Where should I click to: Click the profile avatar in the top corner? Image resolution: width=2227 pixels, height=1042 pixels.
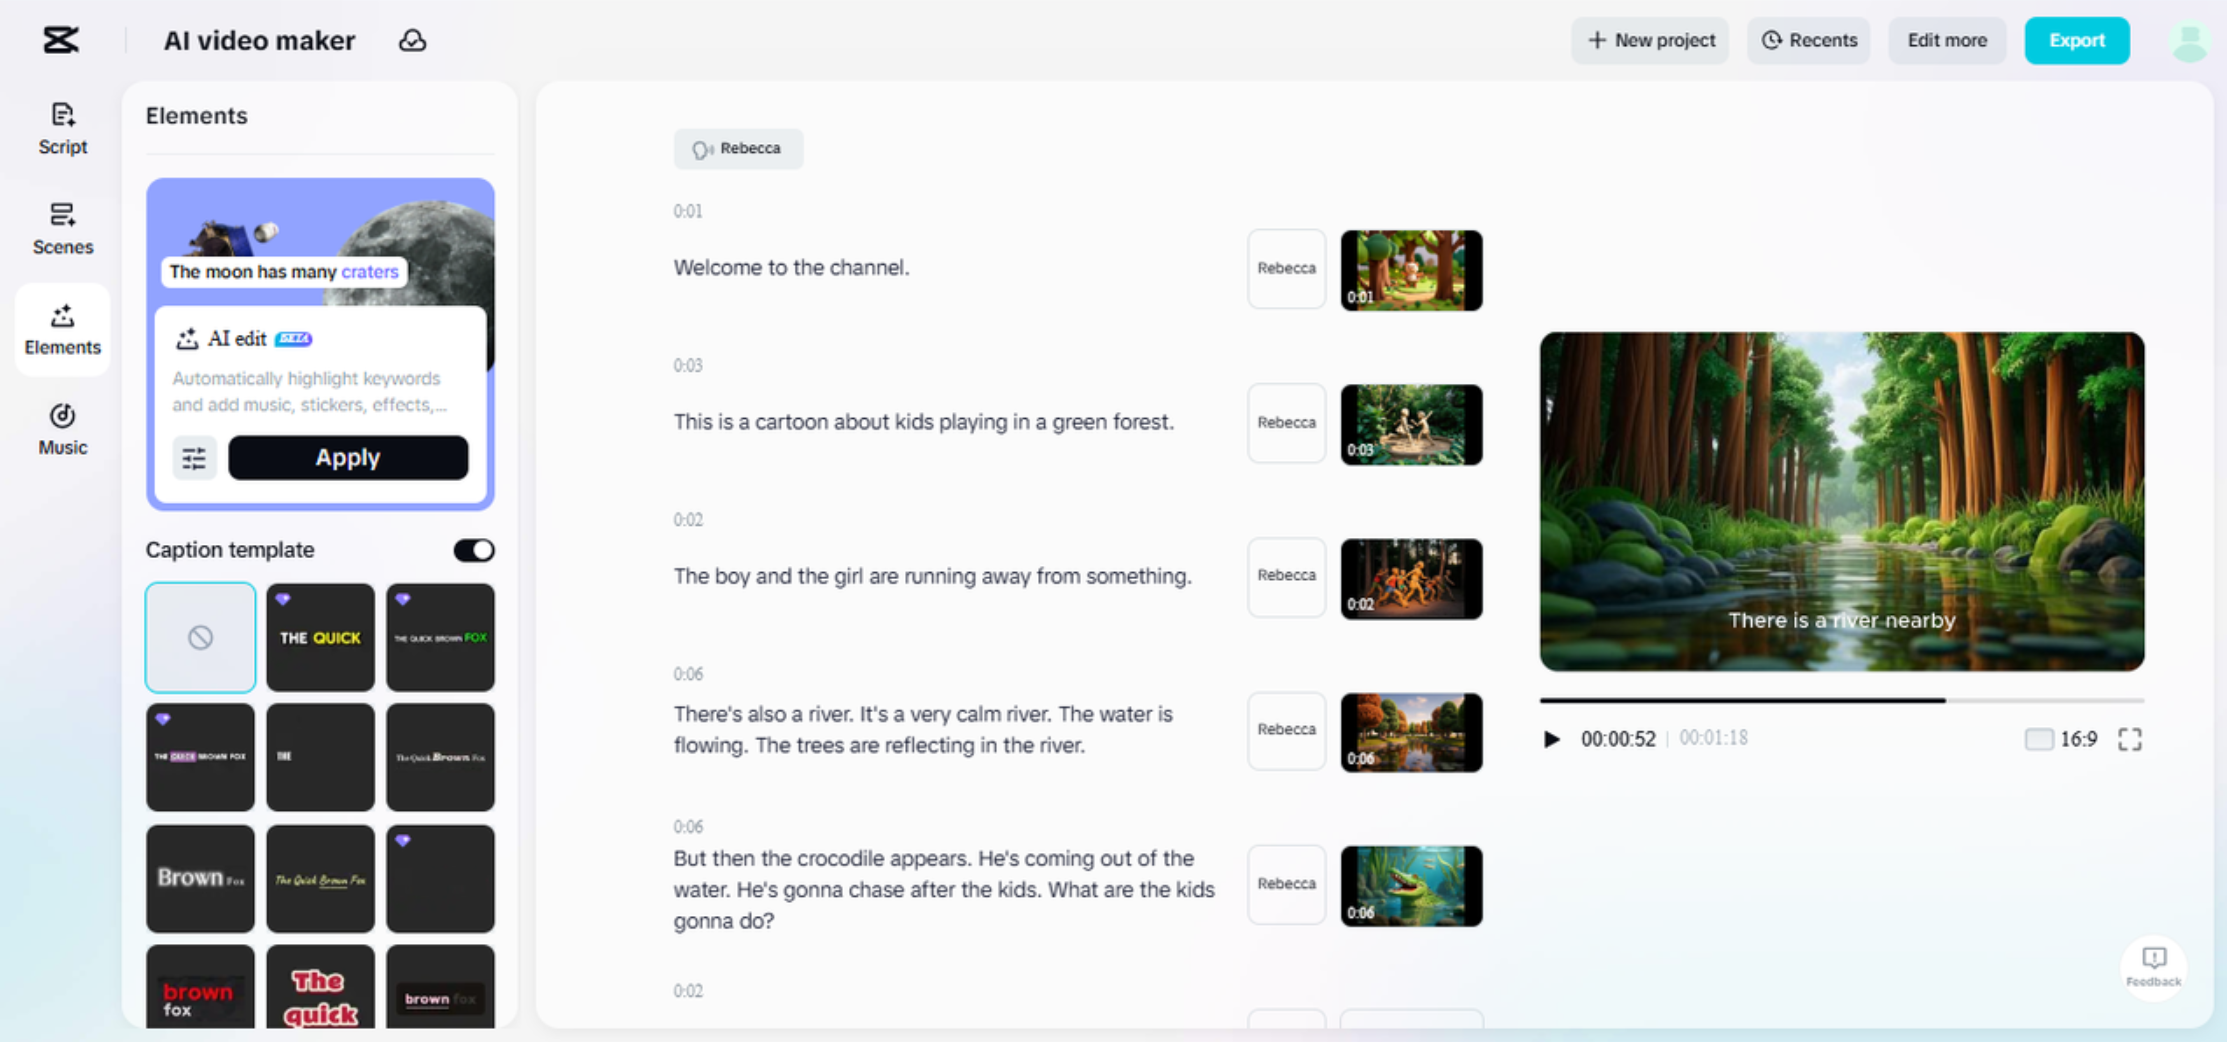[x=2189, y=40]
